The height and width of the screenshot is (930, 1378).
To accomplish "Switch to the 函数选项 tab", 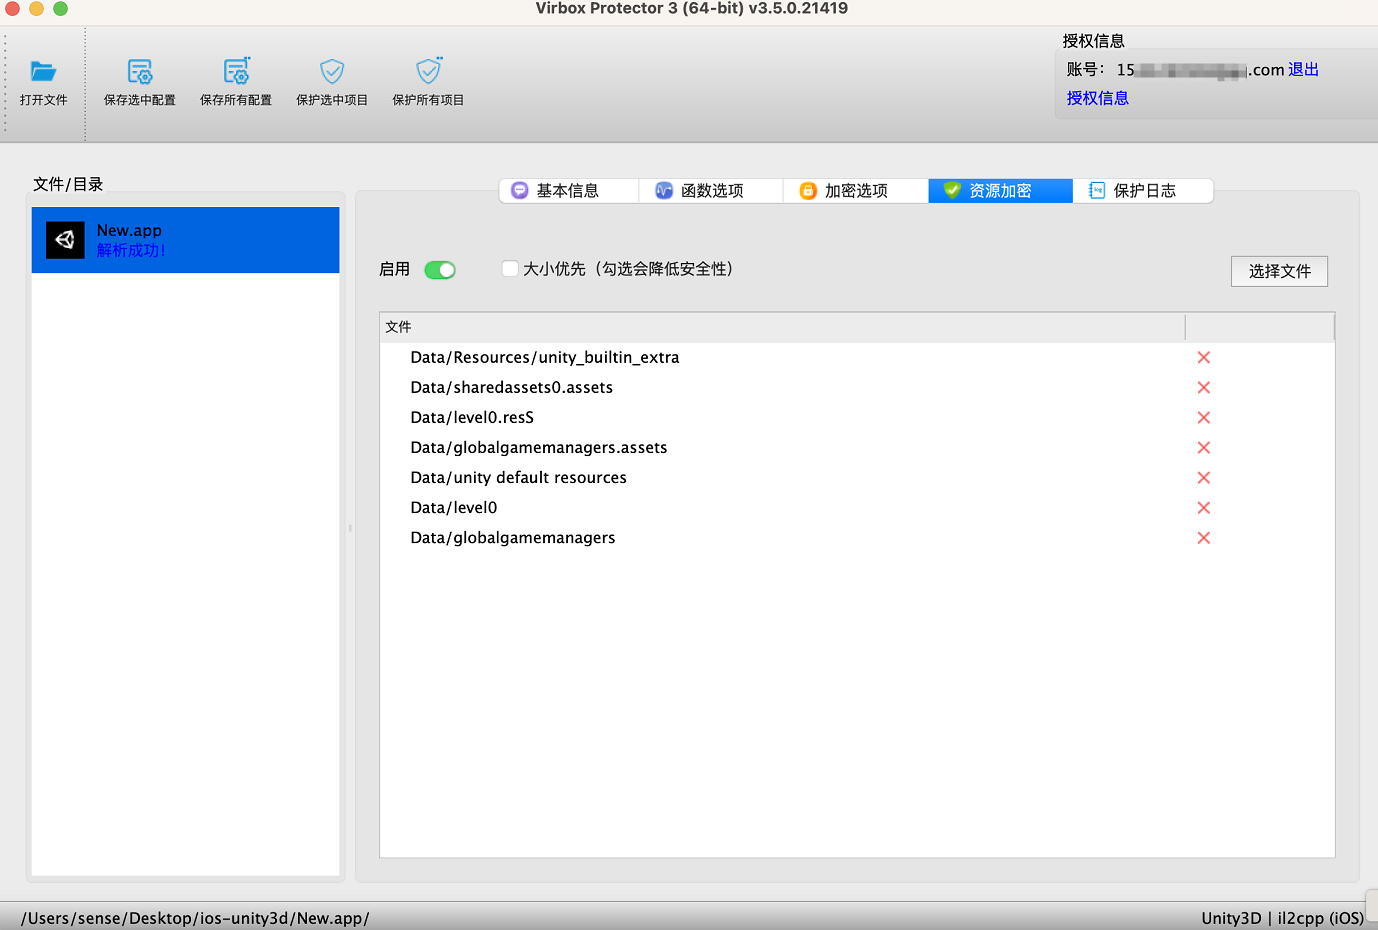I will tap(711, 191).
